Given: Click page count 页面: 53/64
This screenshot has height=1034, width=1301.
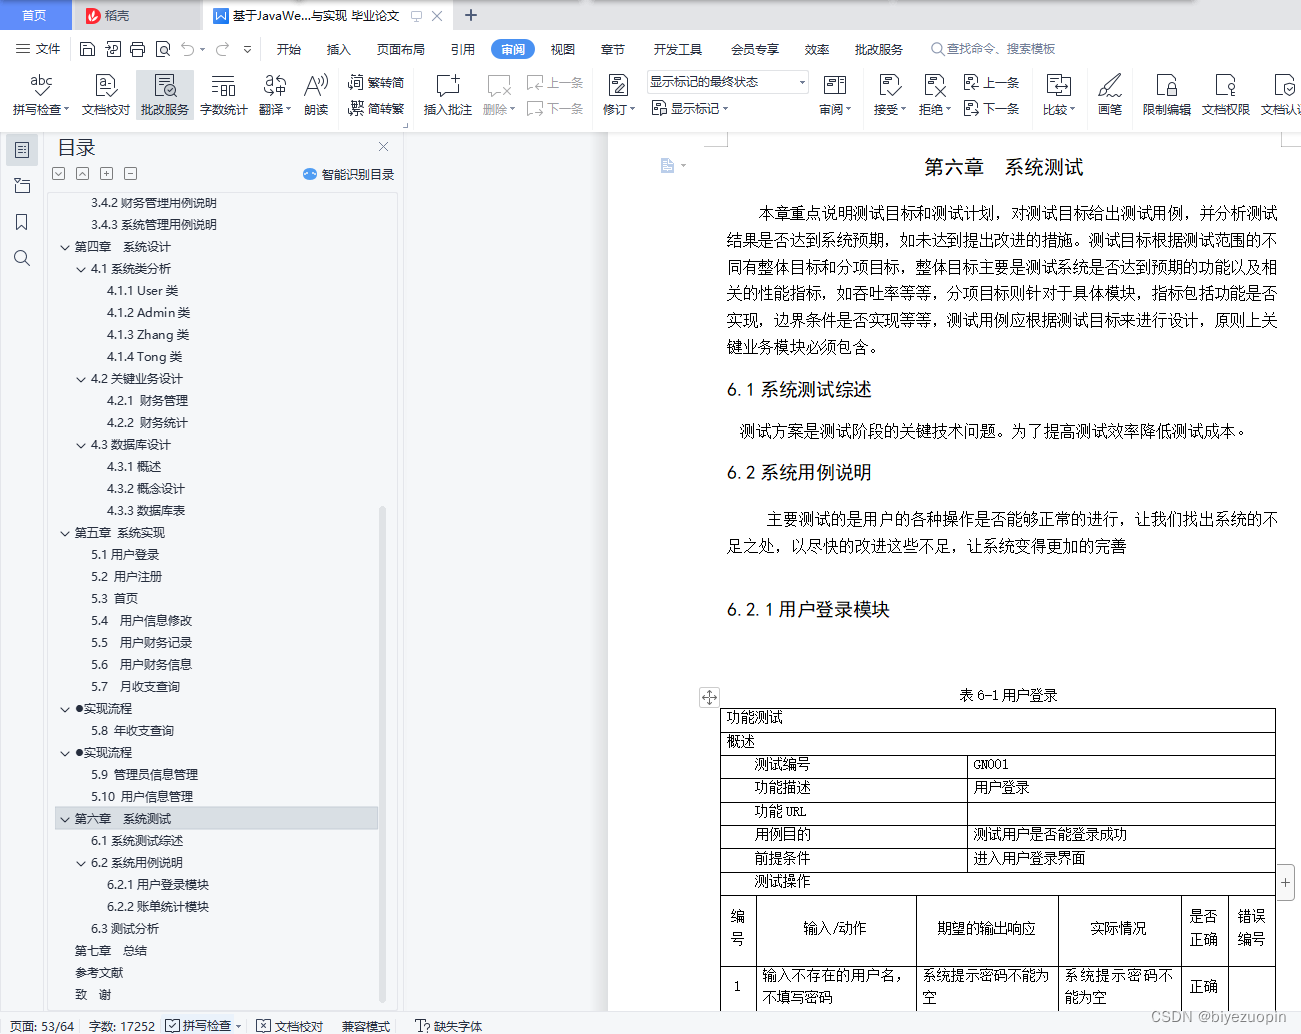Looking at the screenshot, I should coord(42,1025).
